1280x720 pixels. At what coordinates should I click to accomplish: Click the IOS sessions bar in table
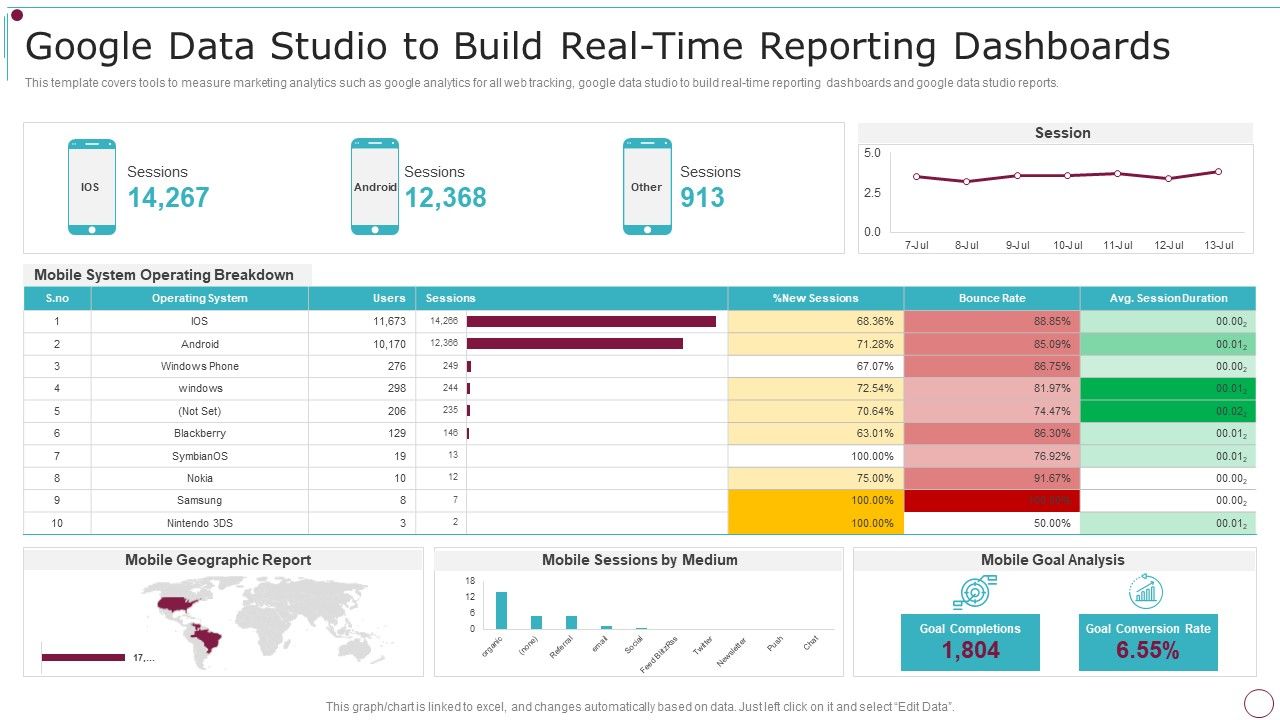(x=591, y=321)
